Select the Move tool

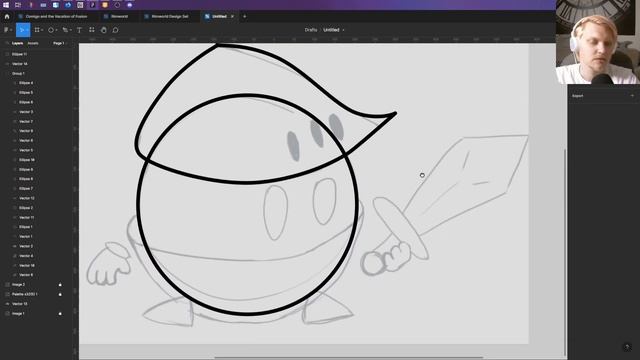[22, 30]
